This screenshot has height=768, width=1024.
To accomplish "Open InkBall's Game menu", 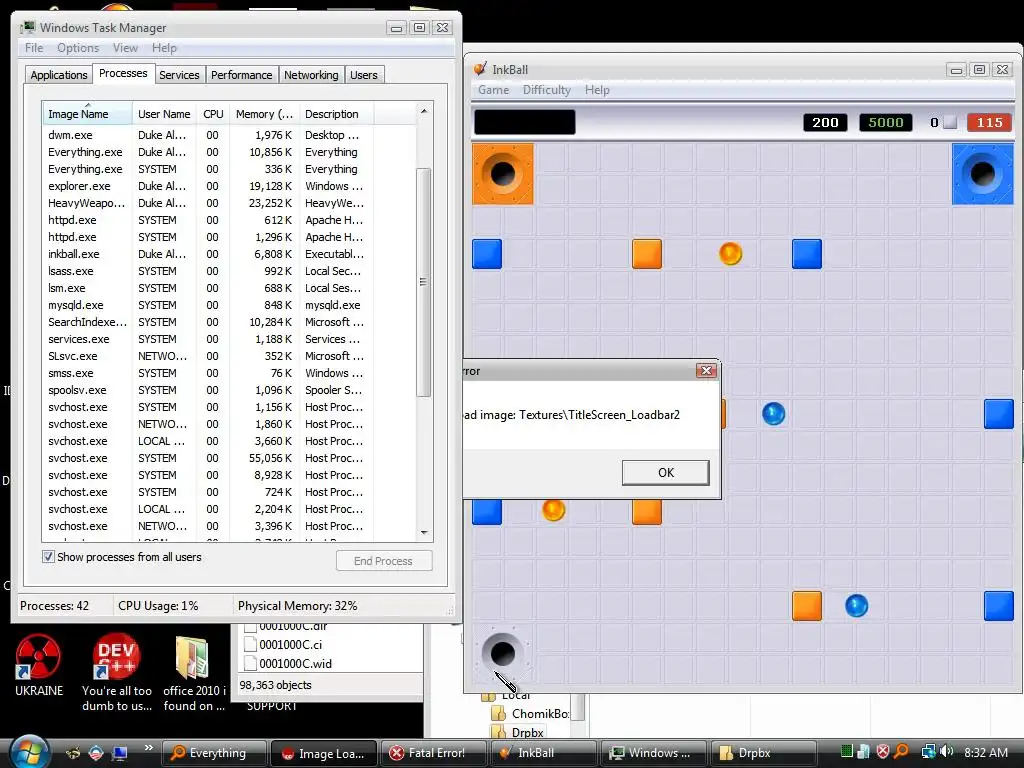I will coord(493,90).
